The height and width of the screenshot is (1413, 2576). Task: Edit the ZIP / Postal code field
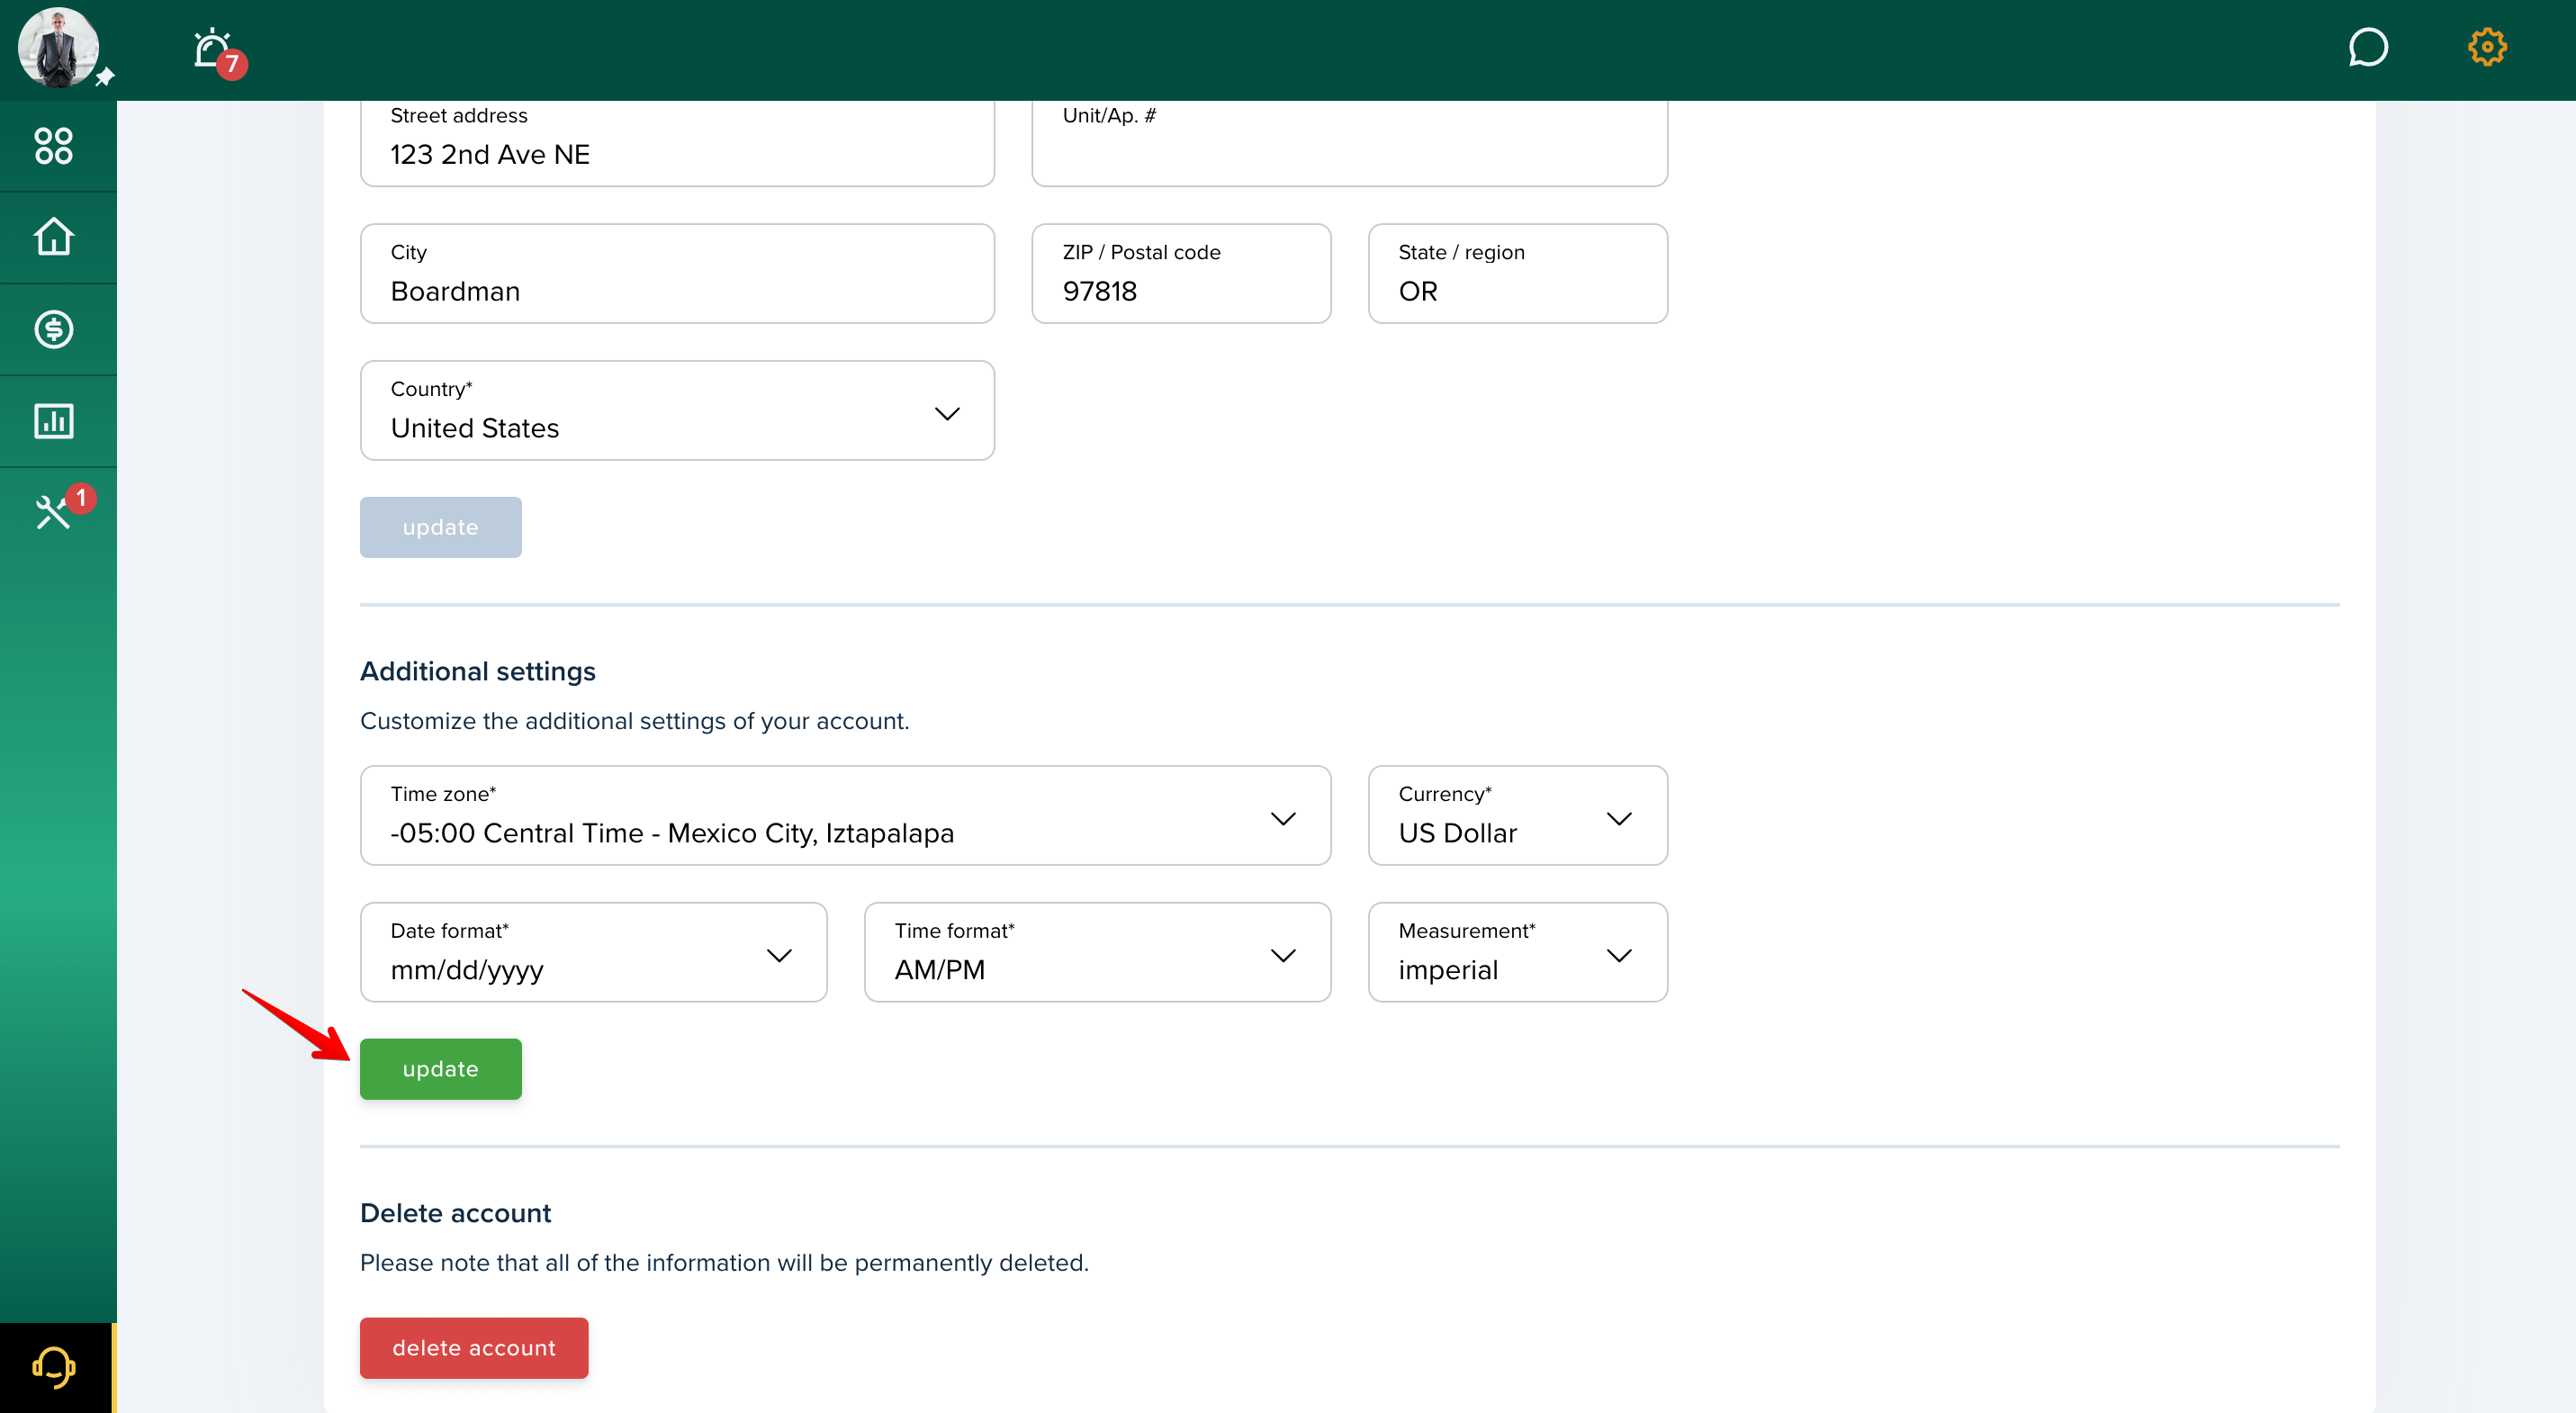tap(1181, 273)
